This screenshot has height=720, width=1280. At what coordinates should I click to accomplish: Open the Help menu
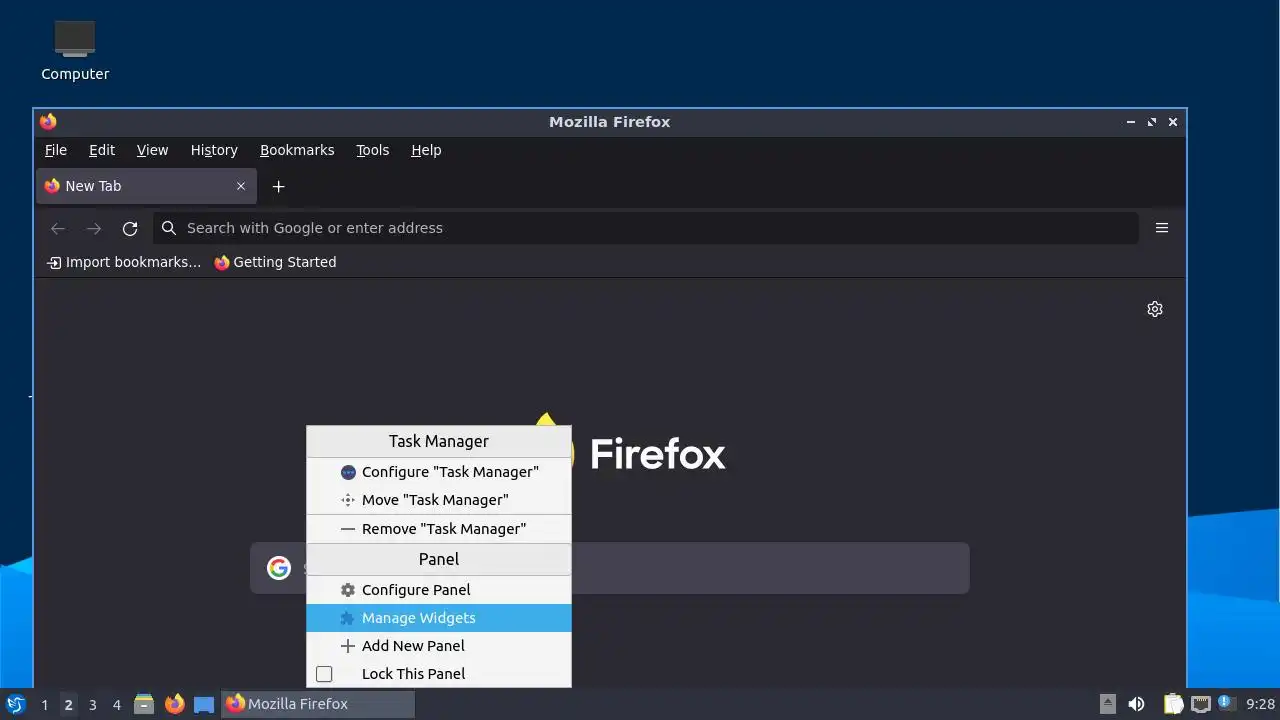click(426, 150)
